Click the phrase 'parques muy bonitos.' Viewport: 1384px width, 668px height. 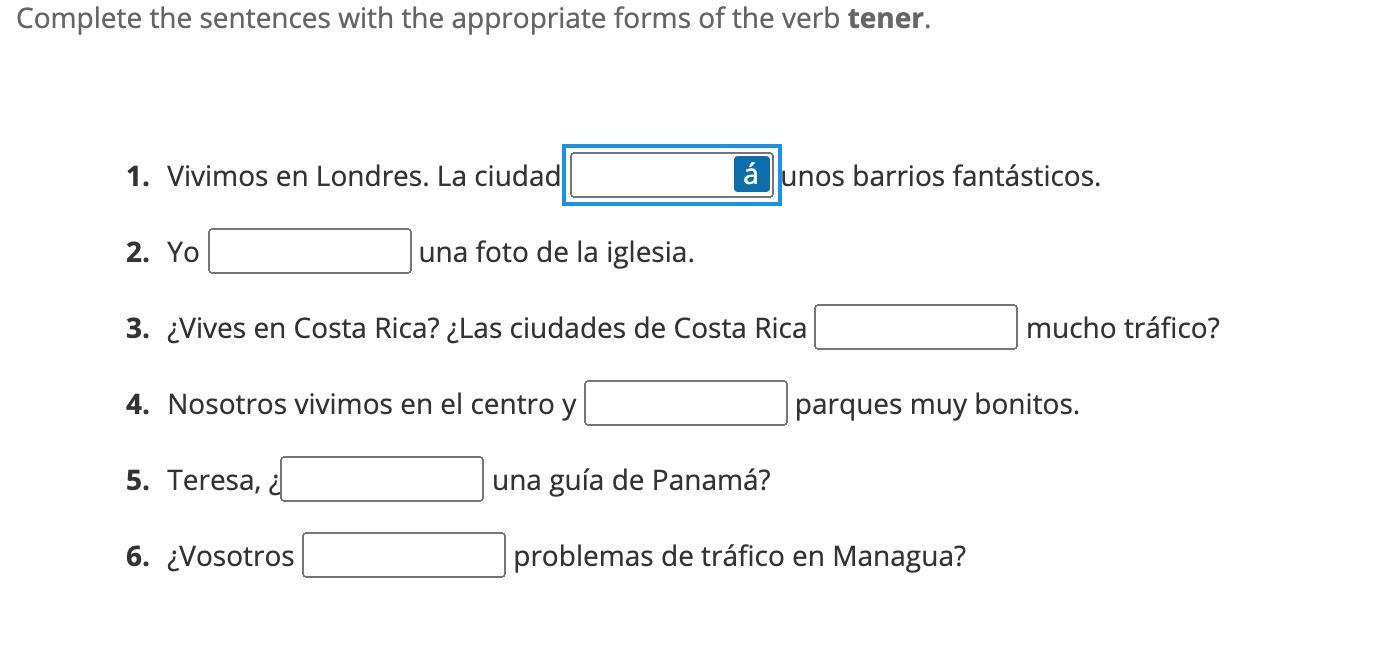pyautogui.click(x=937, y=404)
